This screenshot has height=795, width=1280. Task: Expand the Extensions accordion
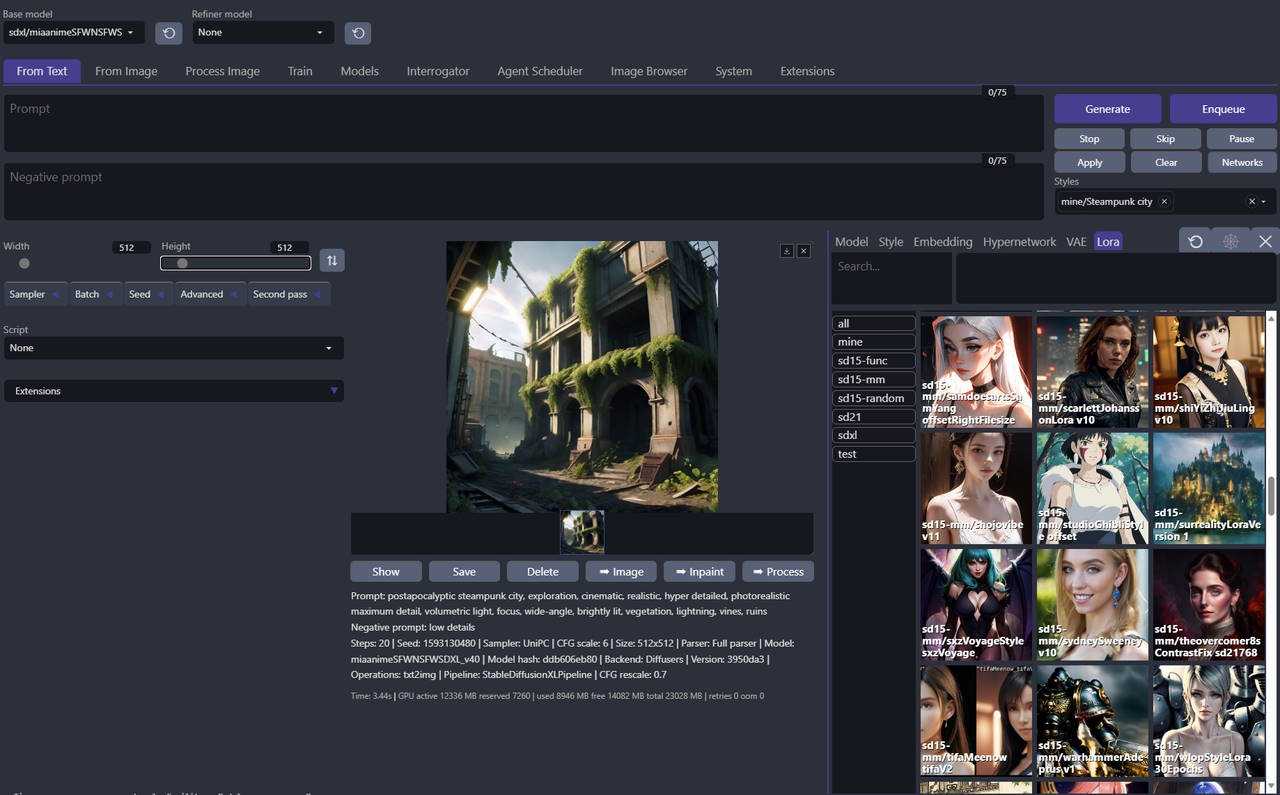pos(174,391)
